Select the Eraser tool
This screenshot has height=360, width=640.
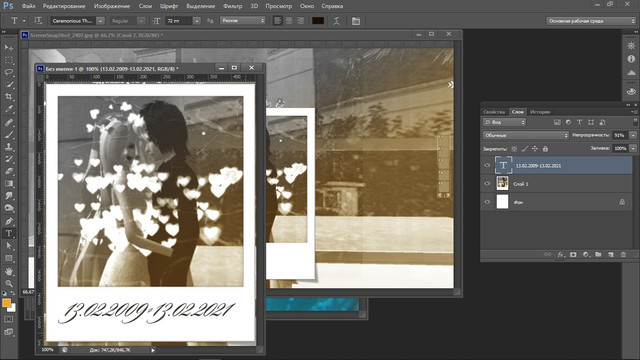[9, 171]
